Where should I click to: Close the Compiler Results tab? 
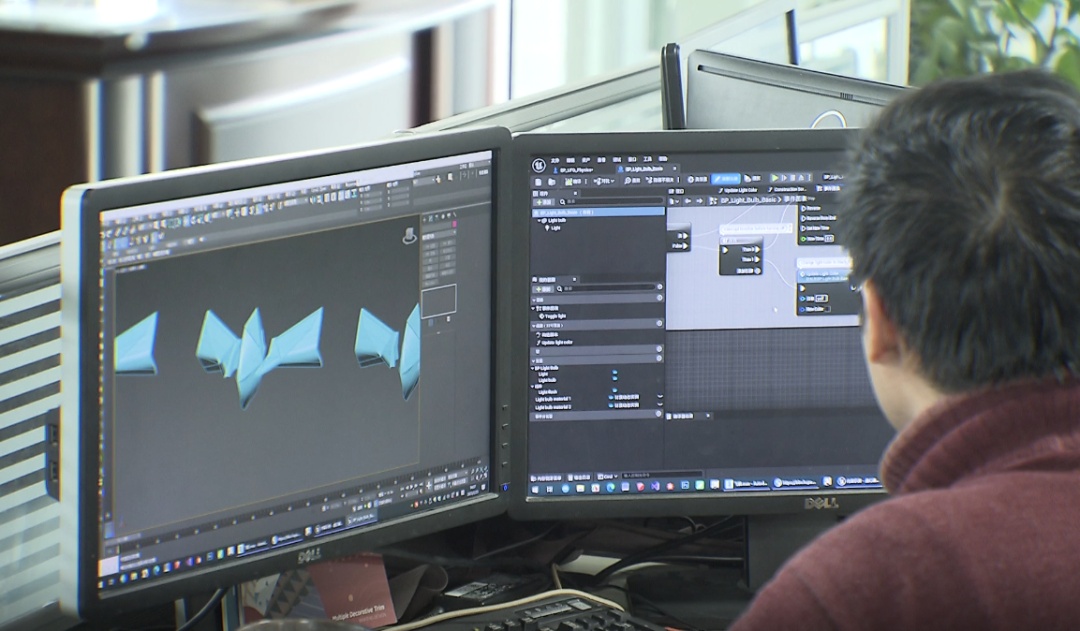point(708,415)
